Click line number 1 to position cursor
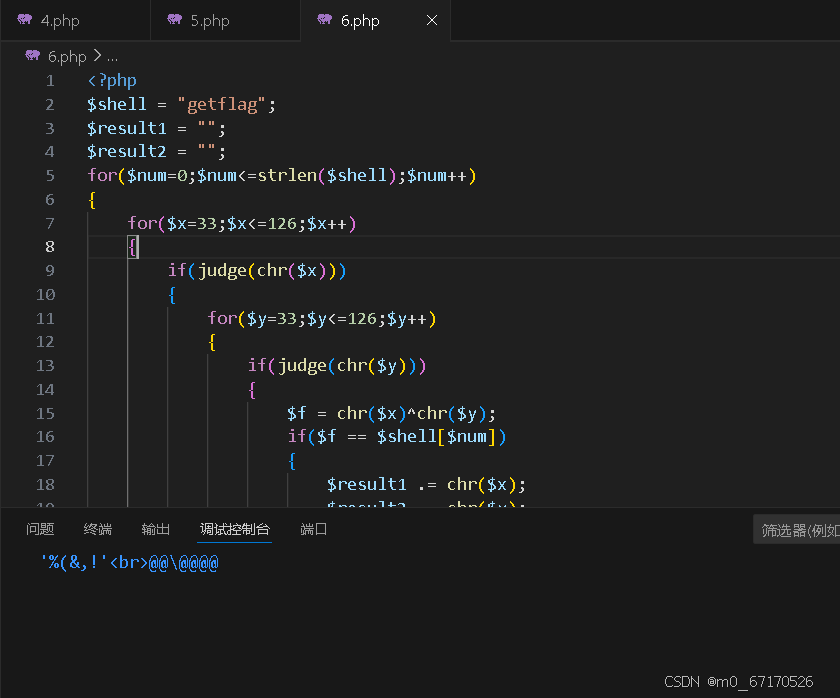 coord(49,80)
